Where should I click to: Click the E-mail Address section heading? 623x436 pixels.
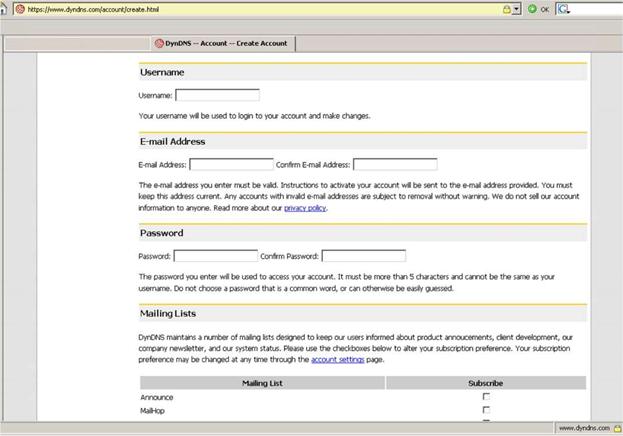point(172,141)
